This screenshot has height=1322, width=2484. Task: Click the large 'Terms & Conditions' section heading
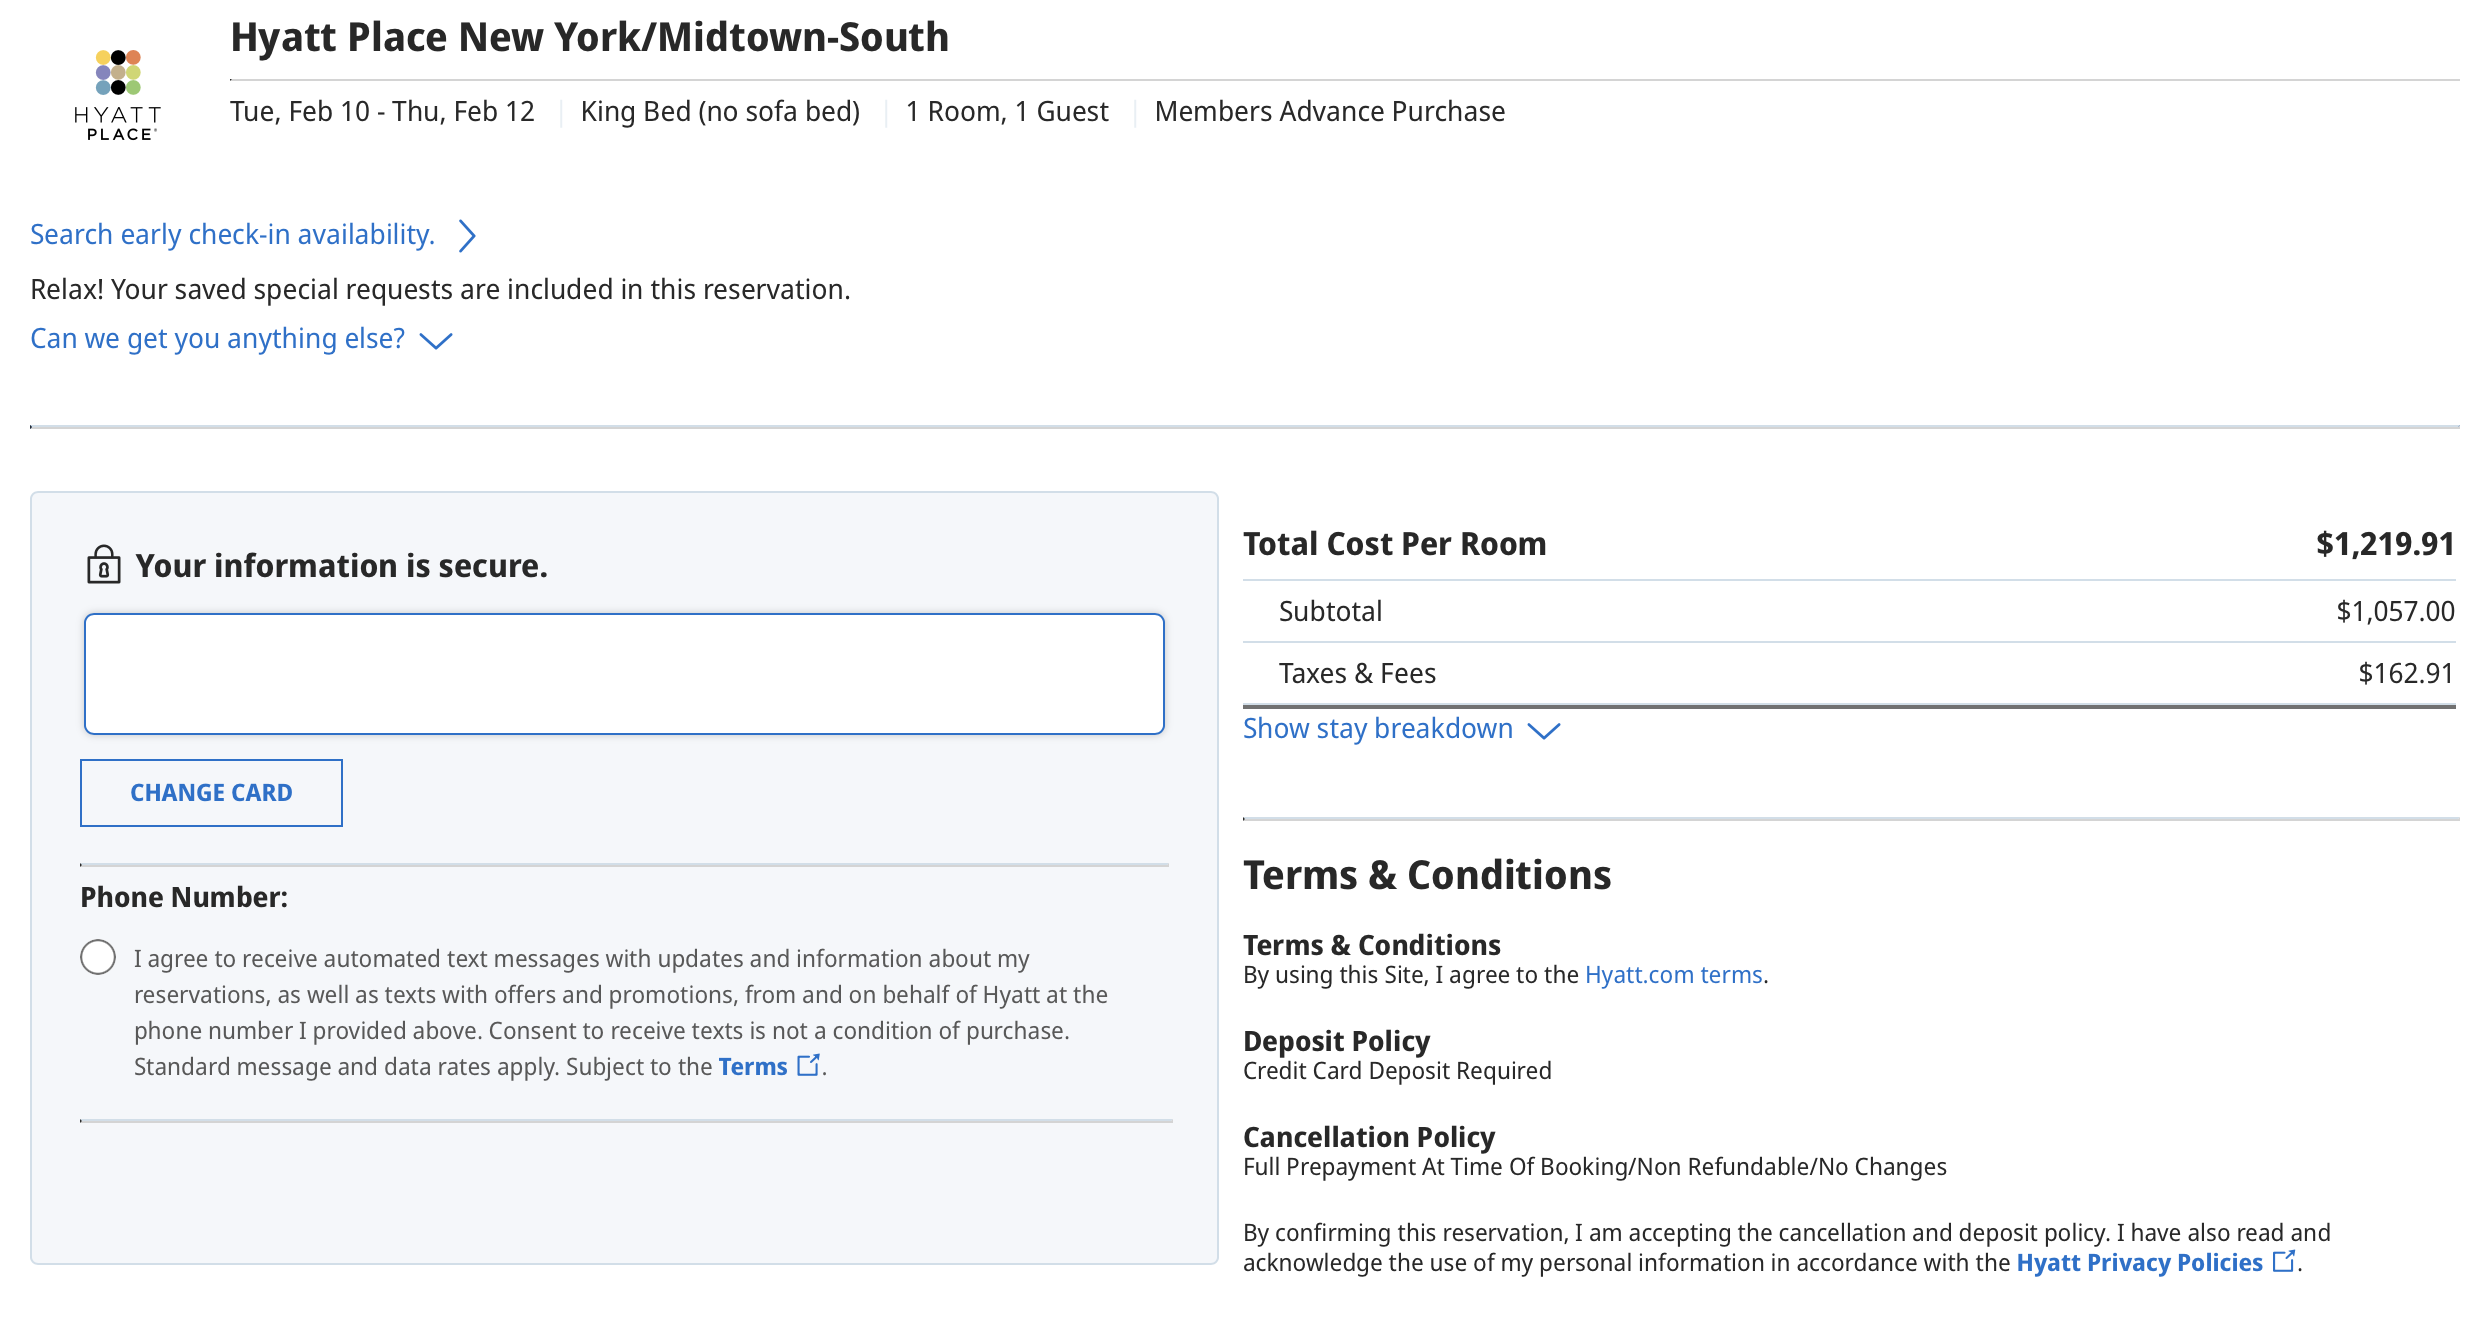pos(1427,875)
